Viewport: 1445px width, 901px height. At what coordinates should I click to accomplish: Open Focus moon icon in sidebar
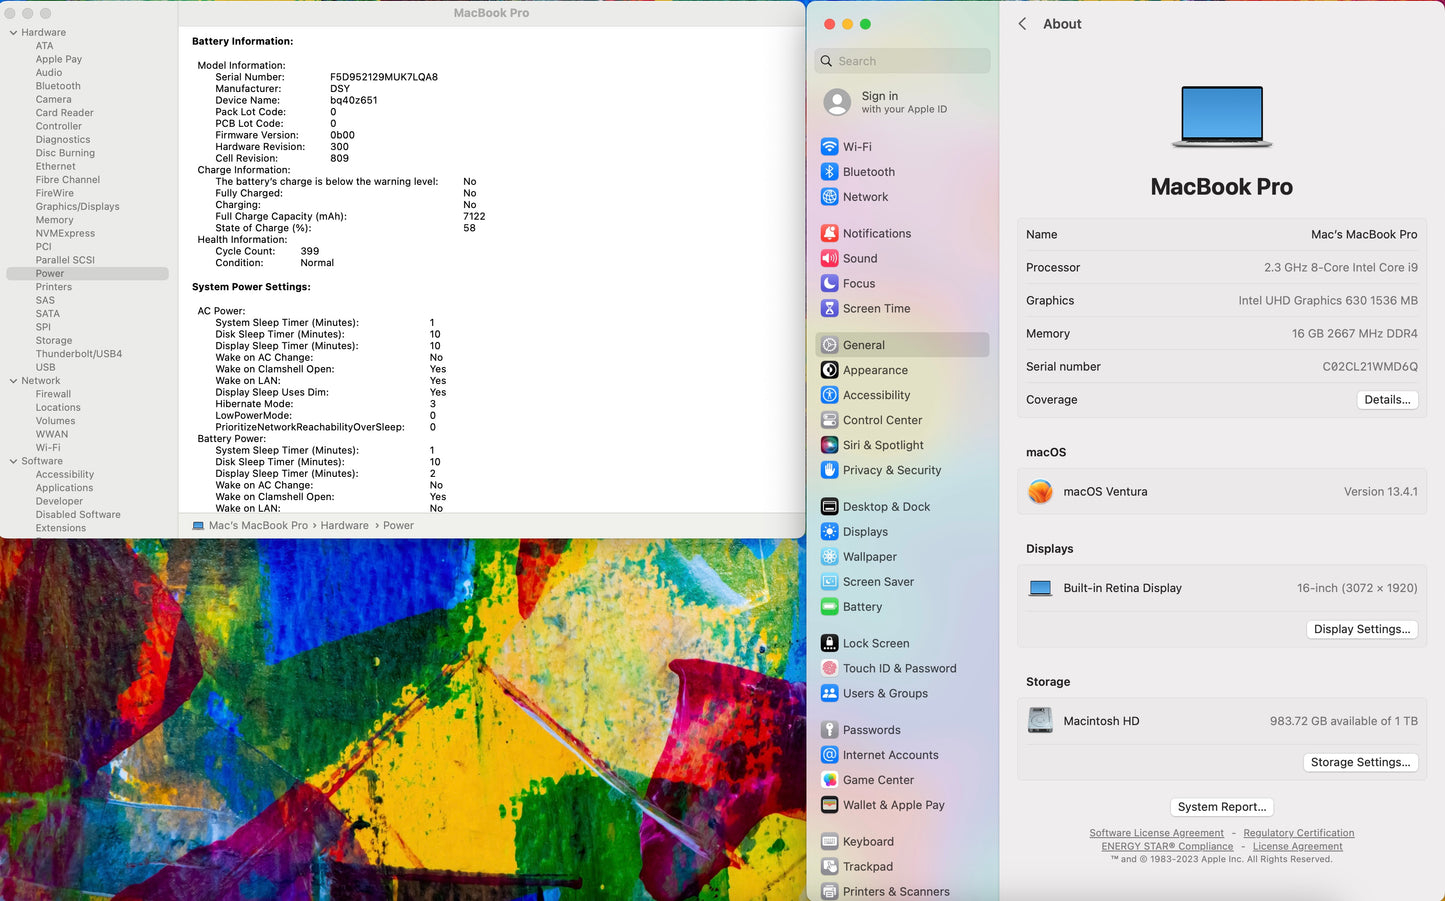pos(829,284)
